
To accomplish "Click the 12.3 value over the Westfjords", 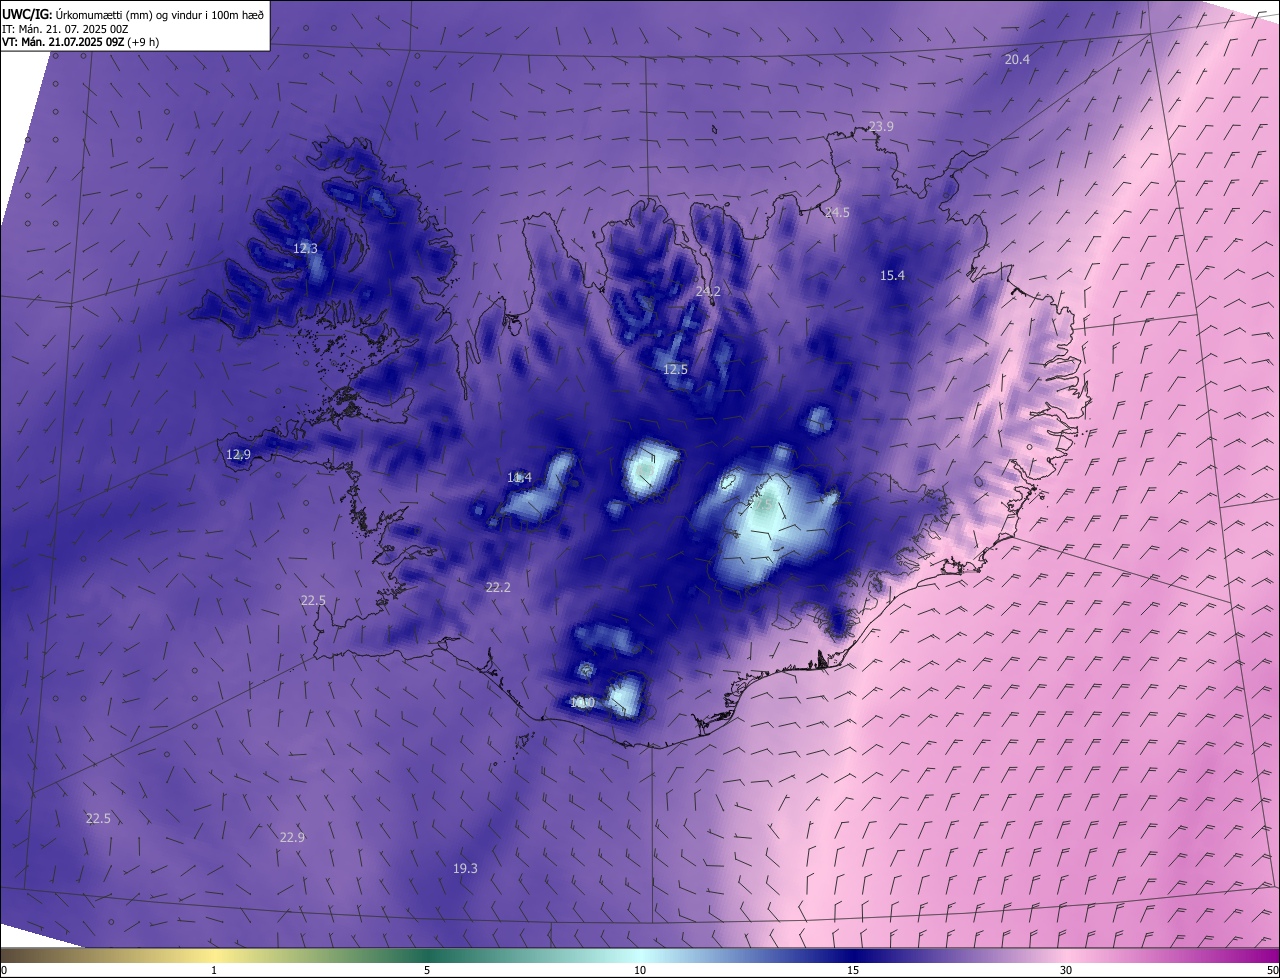I will coord(305,249).
